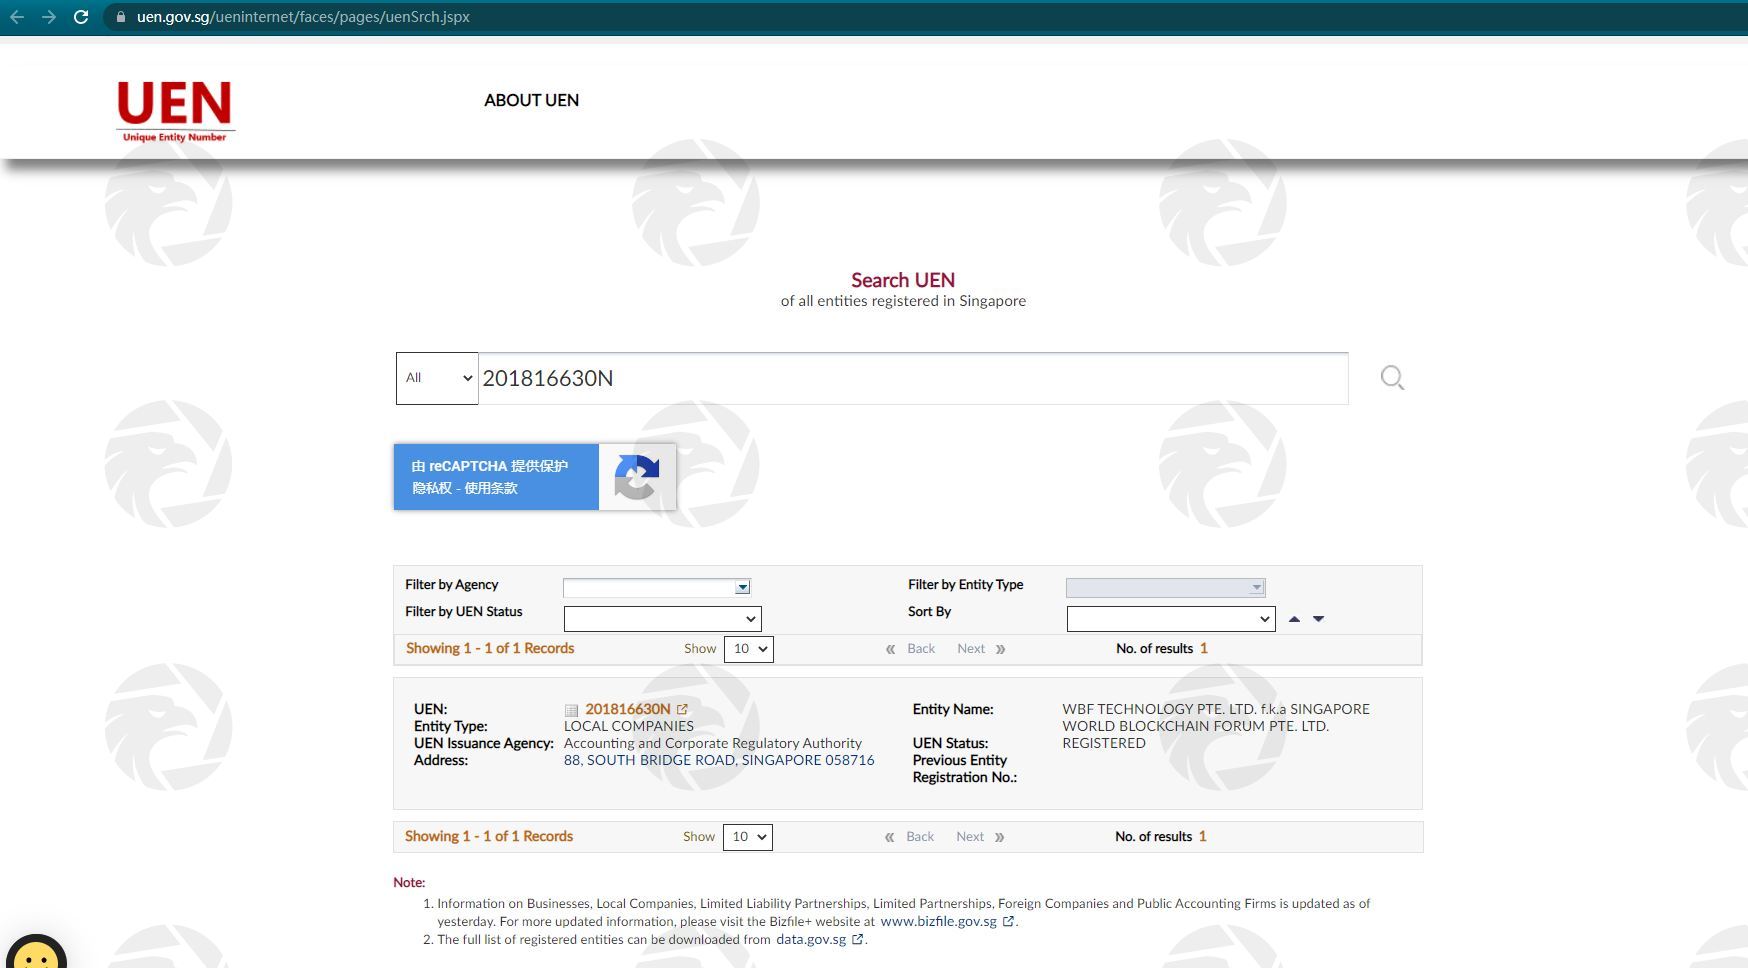Click the REGISTERED status text

pos(1104,743)
